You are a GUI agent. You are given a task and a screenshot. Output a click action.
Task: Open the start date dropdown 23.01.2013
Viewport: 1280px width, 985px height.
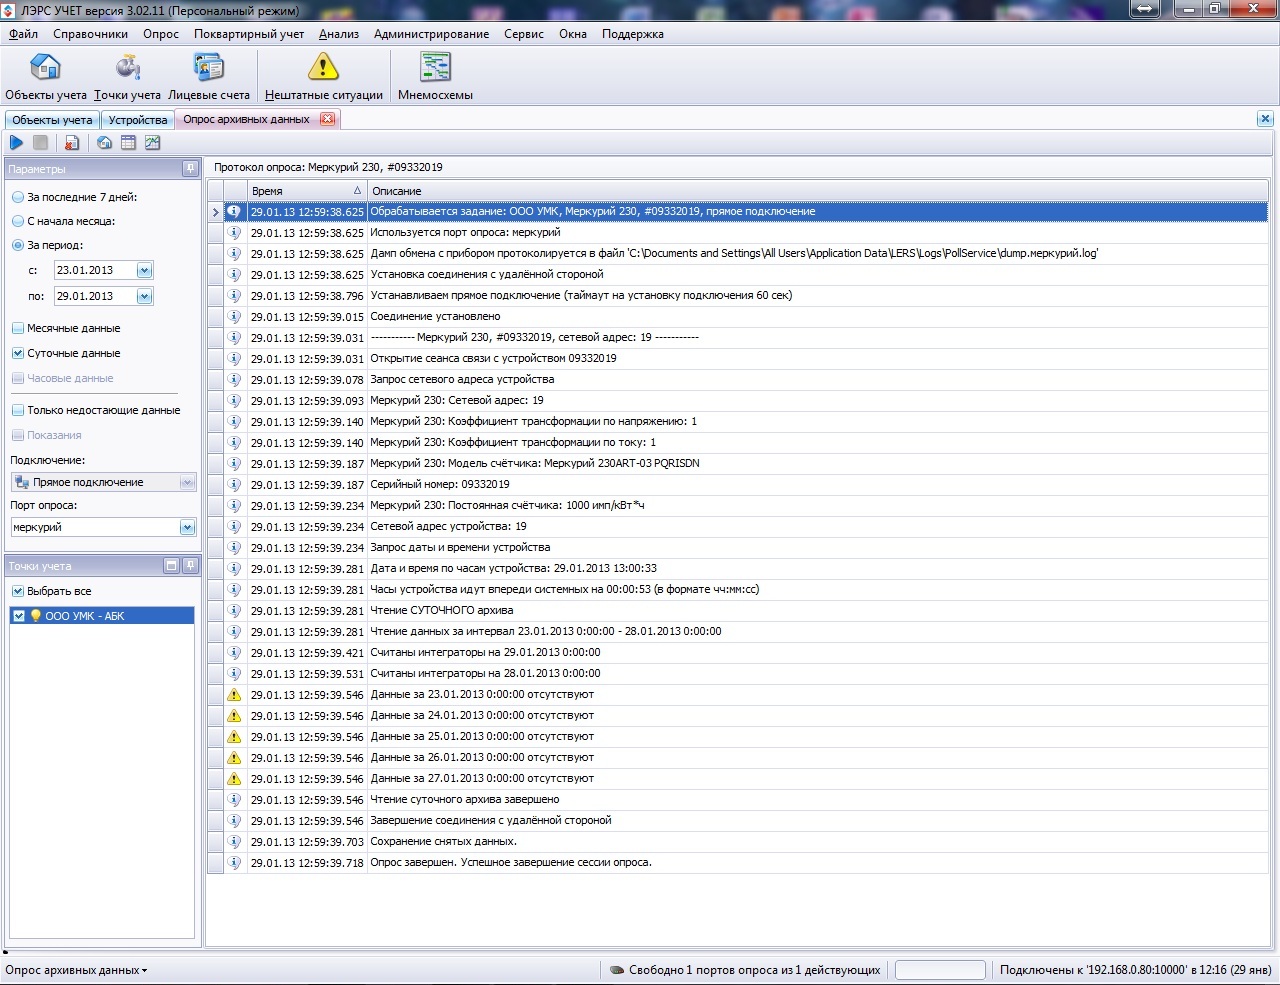[144, 270]
